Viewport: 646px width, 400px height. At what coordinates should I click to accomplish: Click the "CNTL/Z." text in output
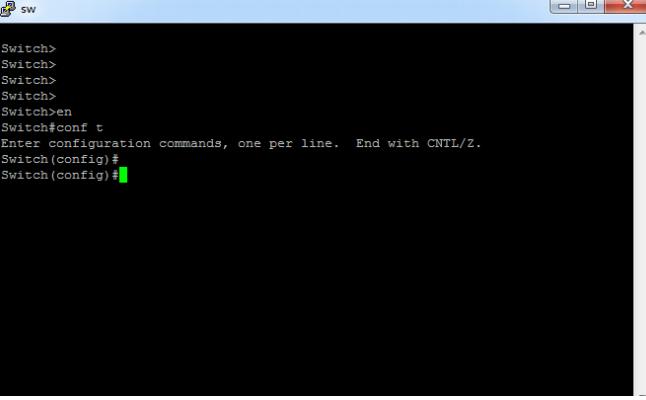pyautogui.click(x=454, y=143)
